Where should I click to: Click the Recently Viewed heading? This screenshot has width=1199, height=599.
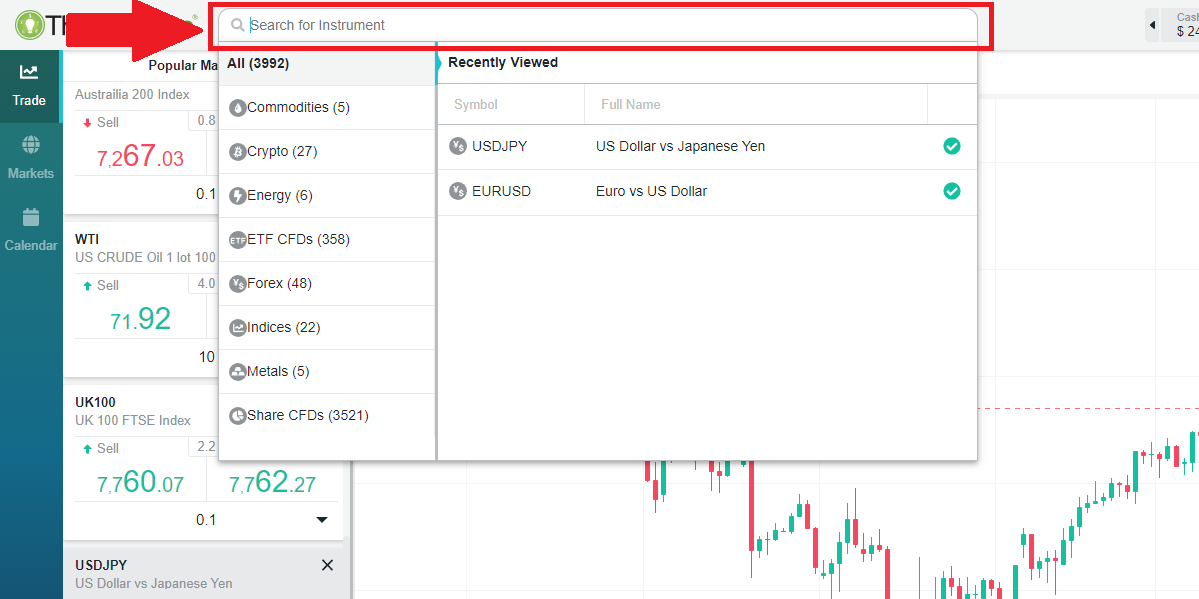tap(503, 63)
